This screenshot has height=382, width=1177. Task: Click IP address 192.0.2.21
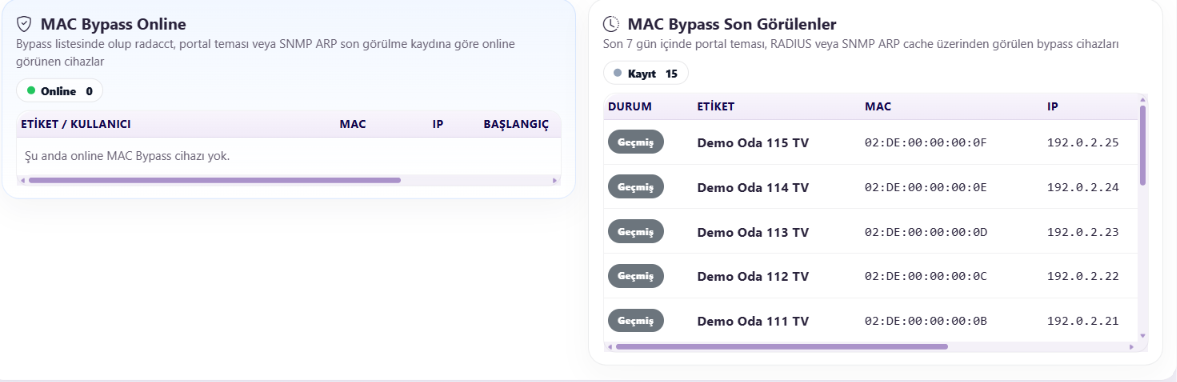(x=1083, y=321)
